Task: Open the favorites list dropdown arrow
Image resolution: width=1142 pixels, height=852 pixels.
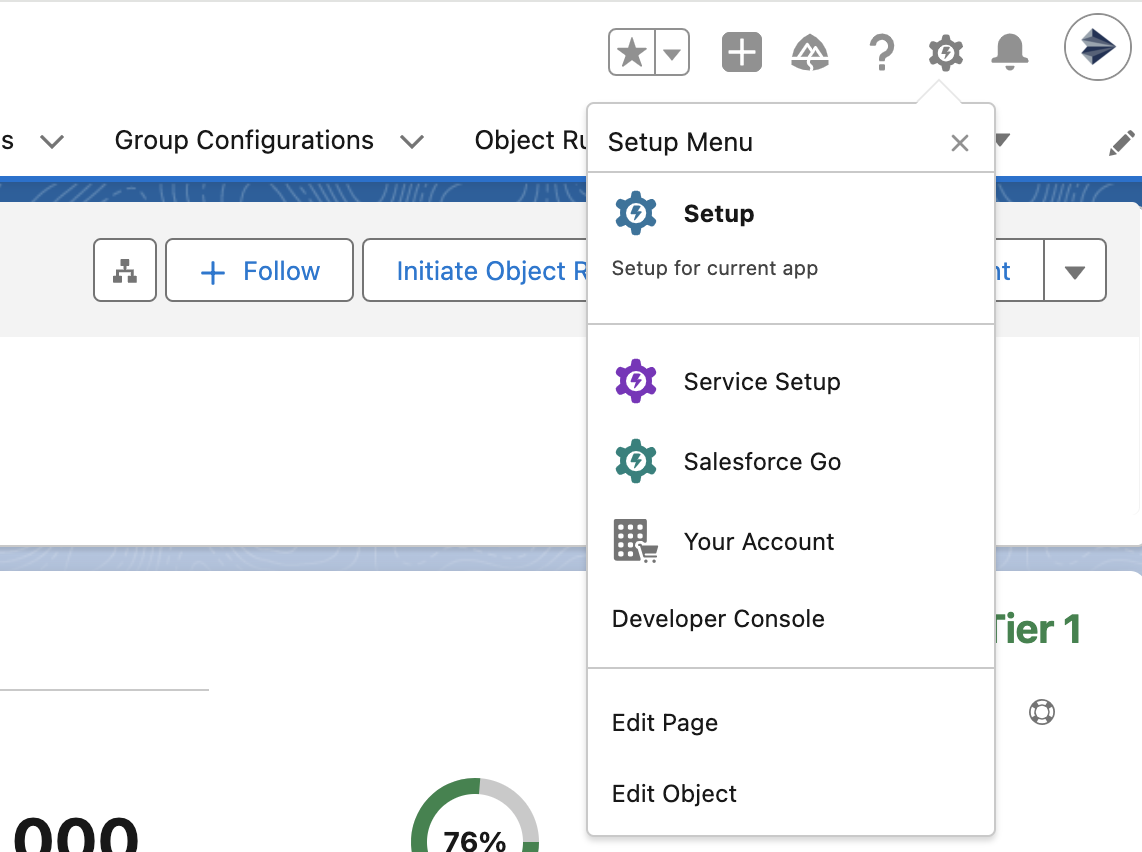Action: tap(672, 52)
